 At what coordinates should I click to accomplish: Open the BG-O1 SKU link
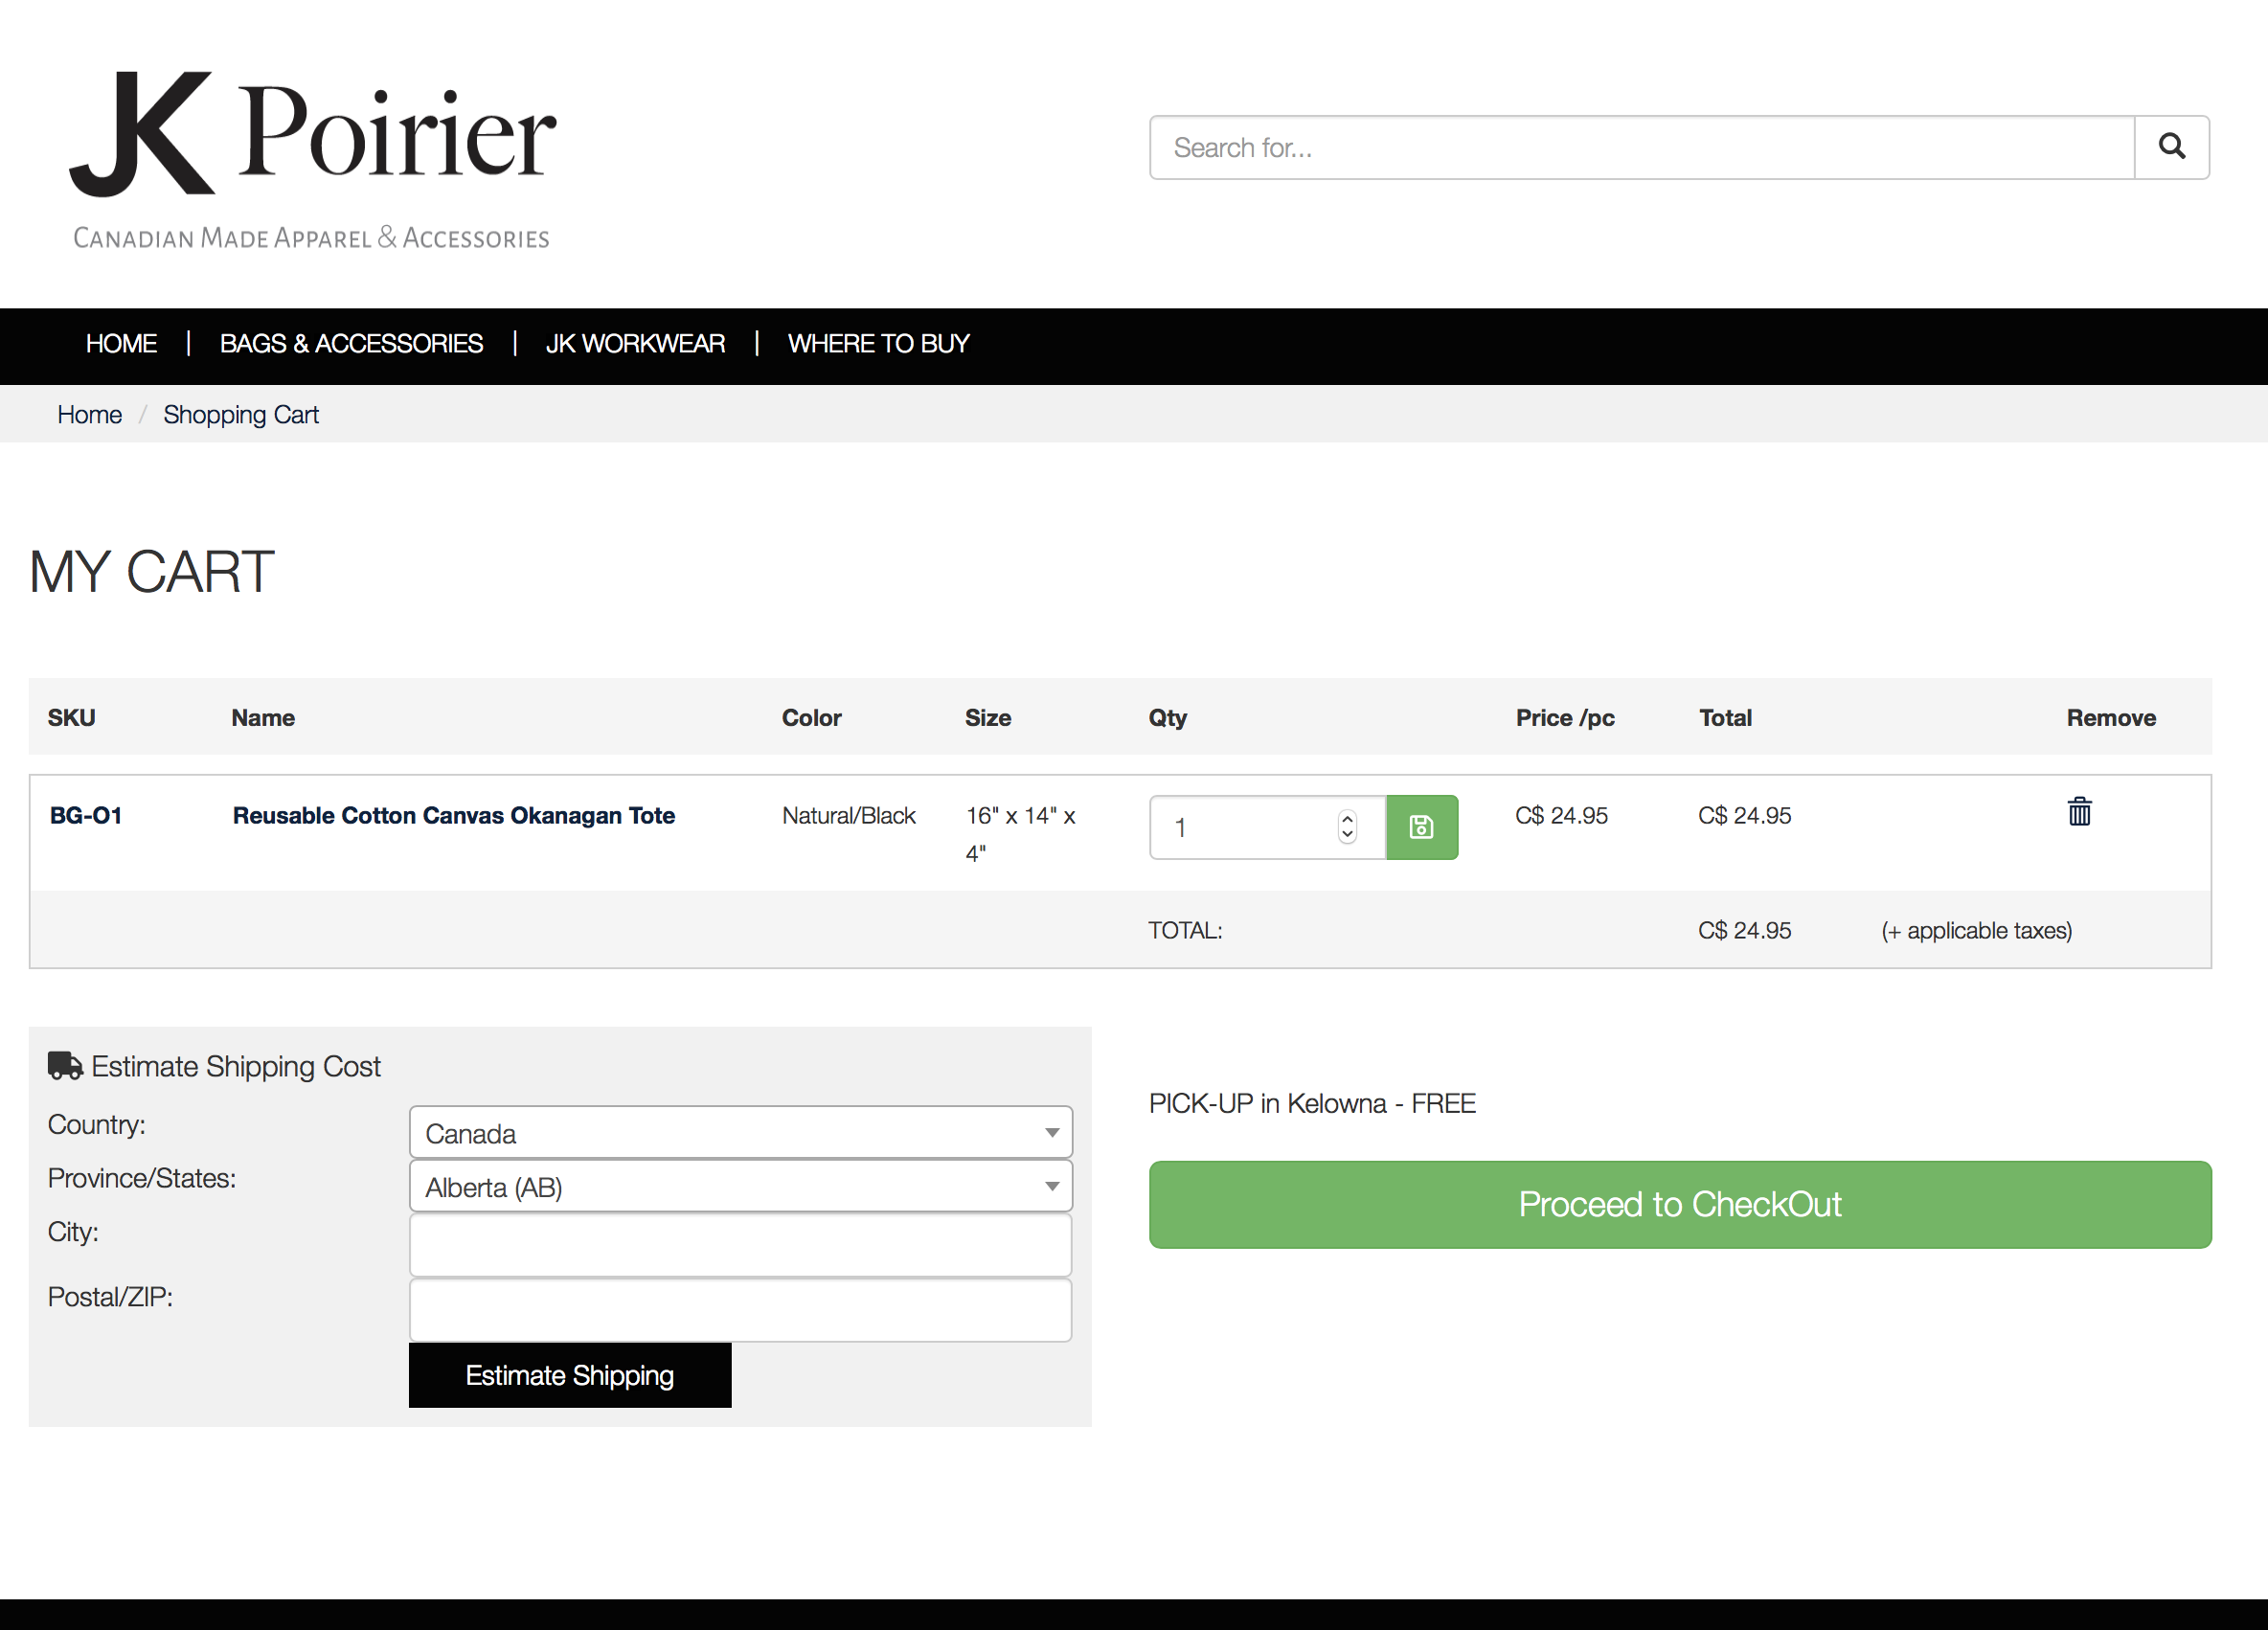86,815
